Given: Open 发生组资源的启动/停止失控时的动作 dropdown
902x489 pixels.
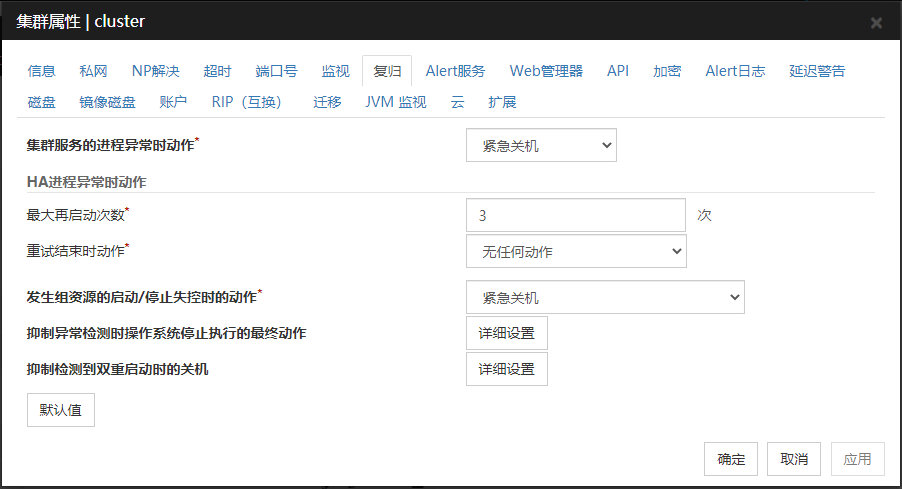Looking at the screenshot, I should coord(605,297).
